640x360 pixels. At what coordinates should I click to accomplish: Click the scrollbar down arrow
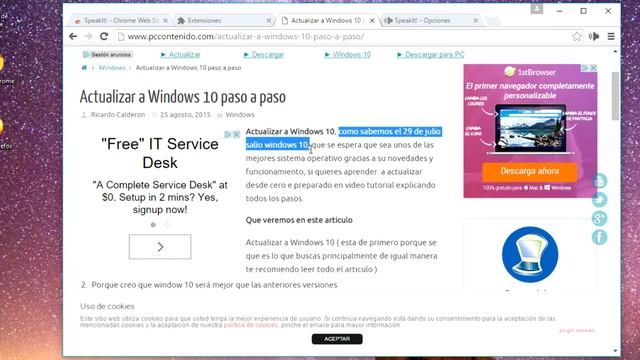click(615, 351)
